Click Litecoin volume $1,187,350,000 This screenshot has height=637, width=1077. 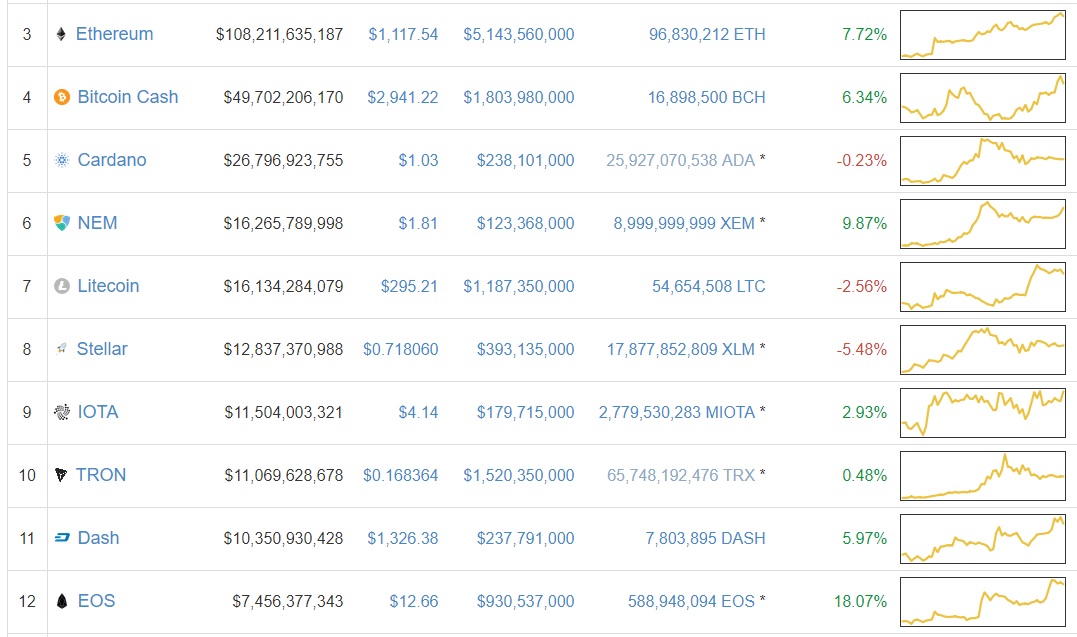(519, 286)
